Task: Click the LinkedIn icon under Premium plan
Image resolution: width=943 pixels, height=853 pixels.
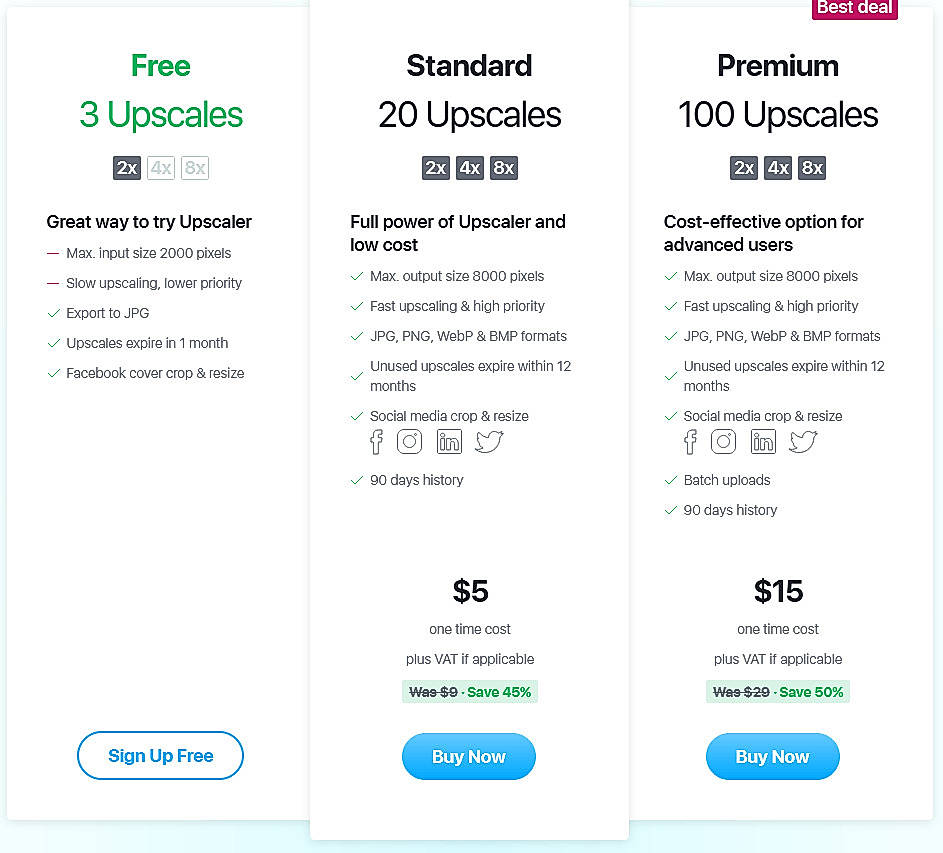Action: click(762, 441)
